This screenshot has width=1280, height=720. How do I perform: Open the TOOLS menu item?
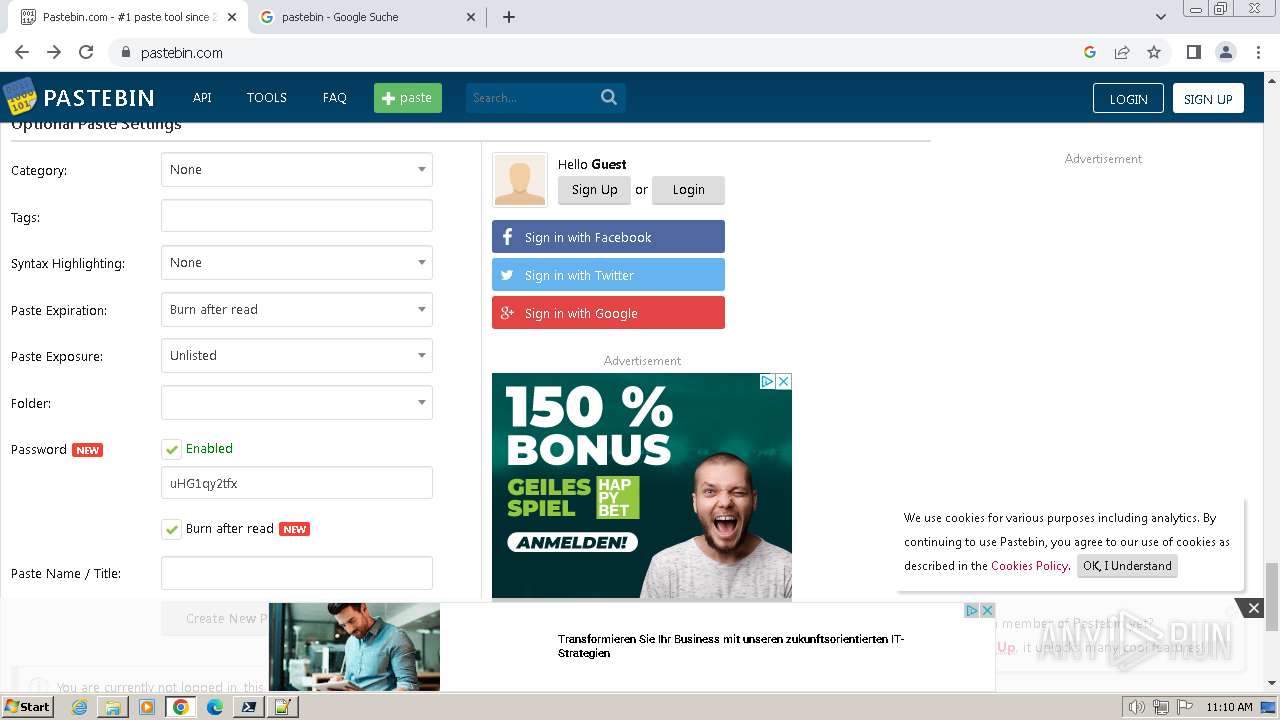[267, 97]
